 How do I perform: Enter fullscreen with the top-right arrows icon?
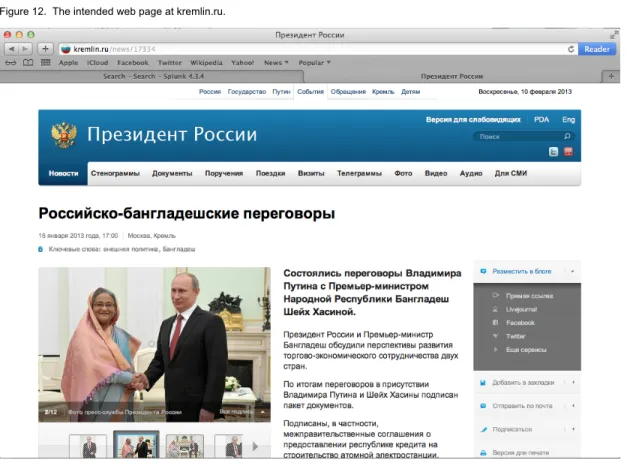613,35
